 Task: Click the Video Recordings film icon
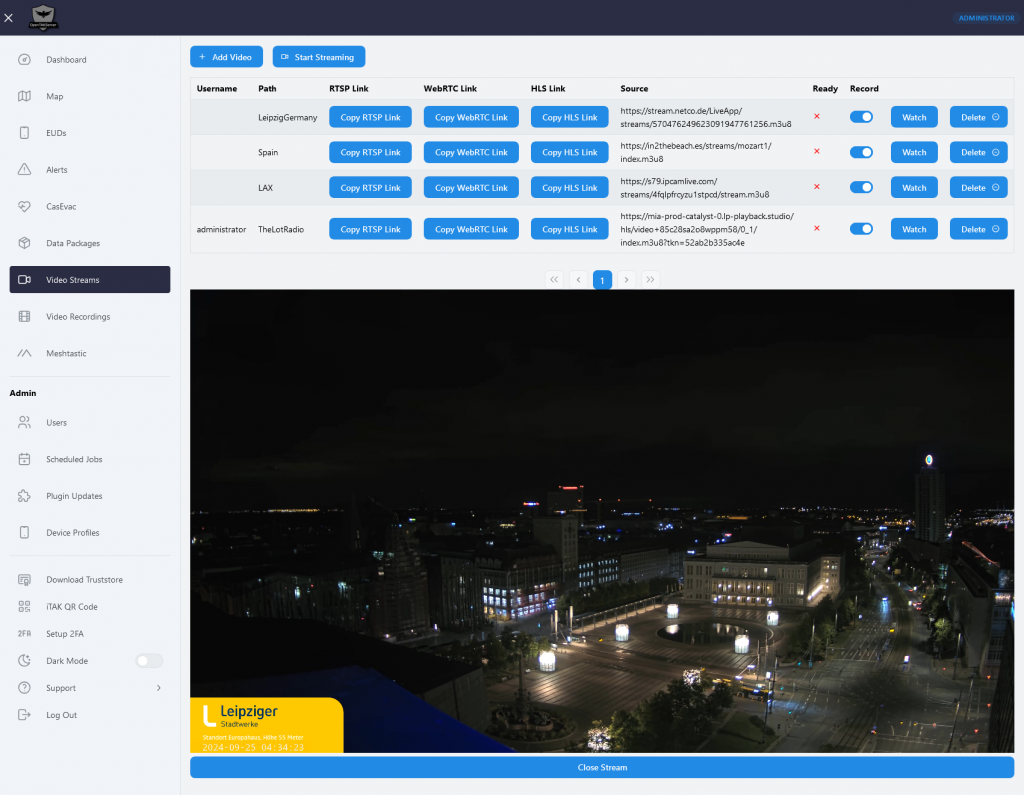[x=24, y=316]
